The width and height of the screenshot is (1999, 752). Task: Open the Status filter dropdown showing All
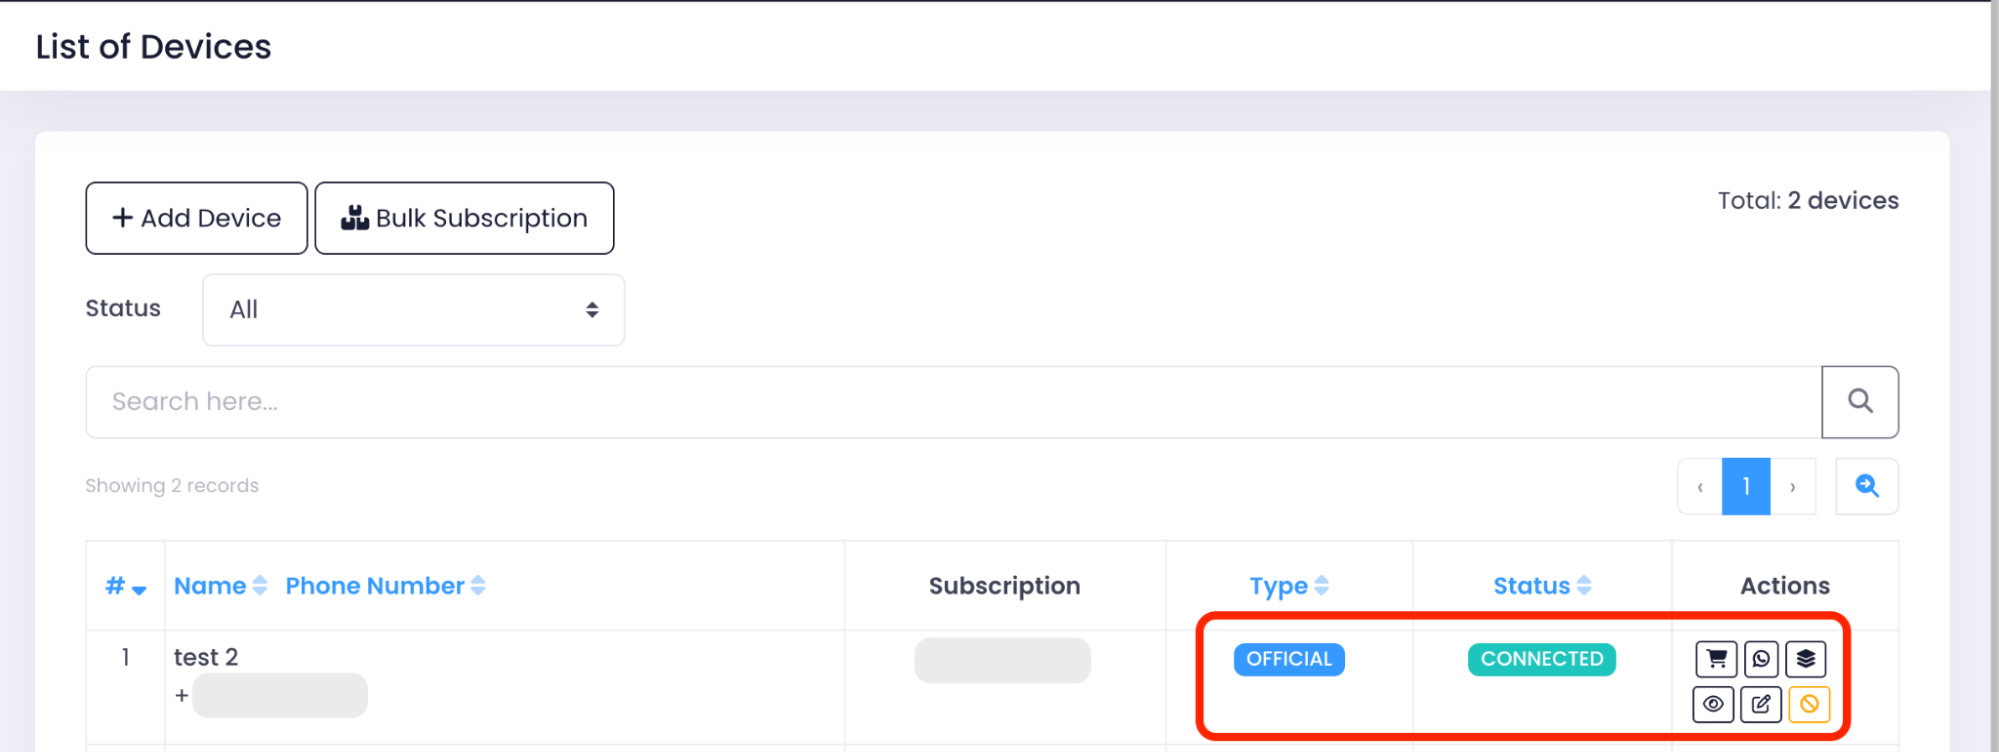[x=414, y=310]
